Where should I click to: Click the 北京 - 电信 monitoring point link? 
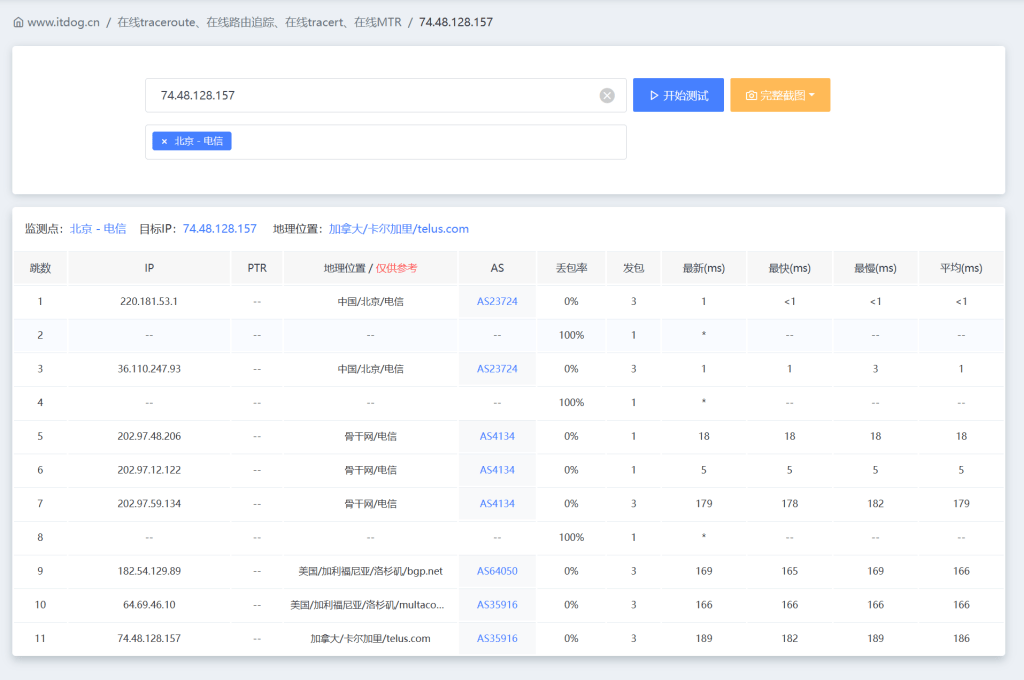(x=98, y=229)
